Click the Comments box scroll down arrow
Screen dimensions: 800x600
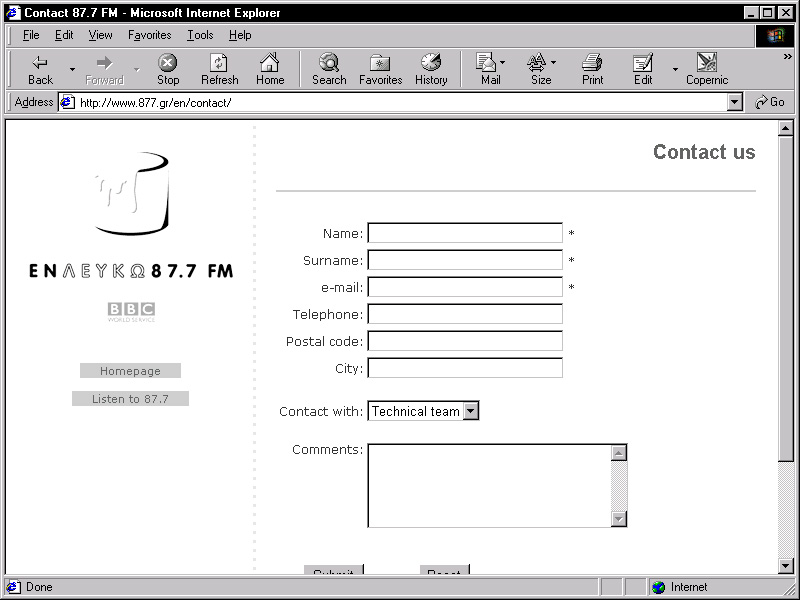pyautogui.click(x=619, y=519)
